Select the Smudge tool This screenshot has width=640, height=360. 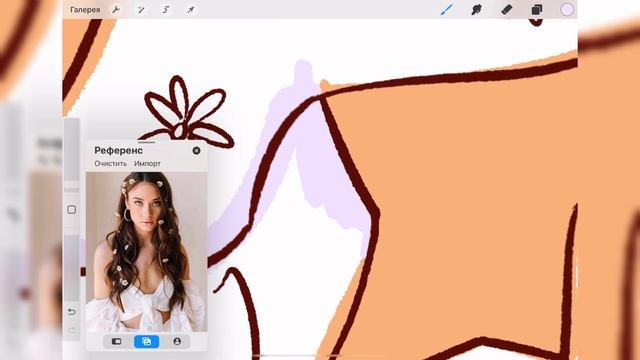tap(476, 9)
